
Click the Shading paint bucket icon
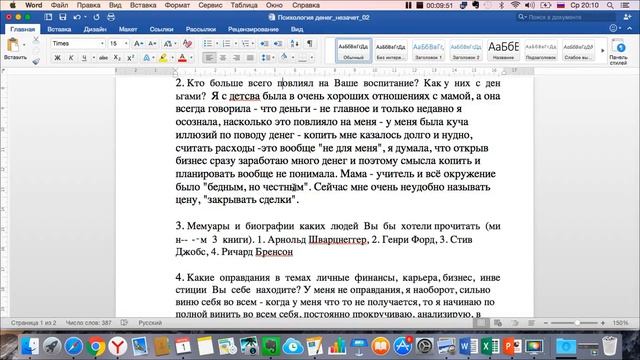click(284, 58)
